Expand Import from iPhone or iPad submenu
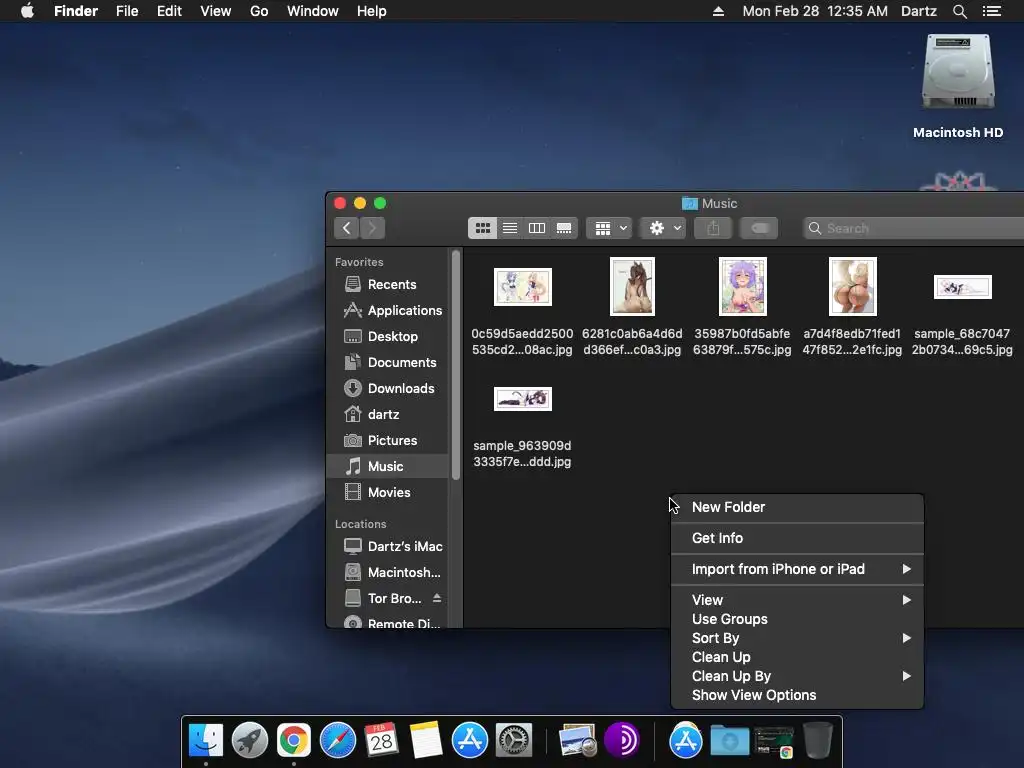The image size is (1024, 768). tap(797, 569)
